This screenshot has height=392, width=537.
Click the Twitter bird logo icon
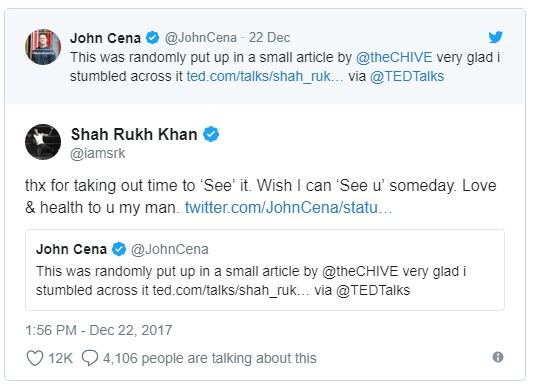pyautogui.click(x=495, y=37)
